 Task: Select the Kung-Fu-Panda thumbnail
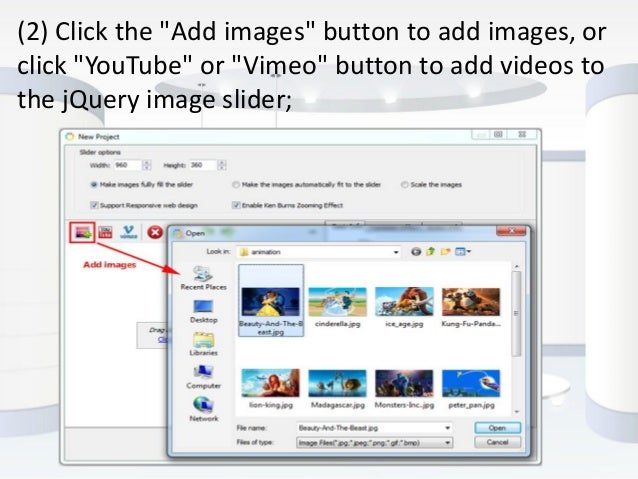coord(471,302)
